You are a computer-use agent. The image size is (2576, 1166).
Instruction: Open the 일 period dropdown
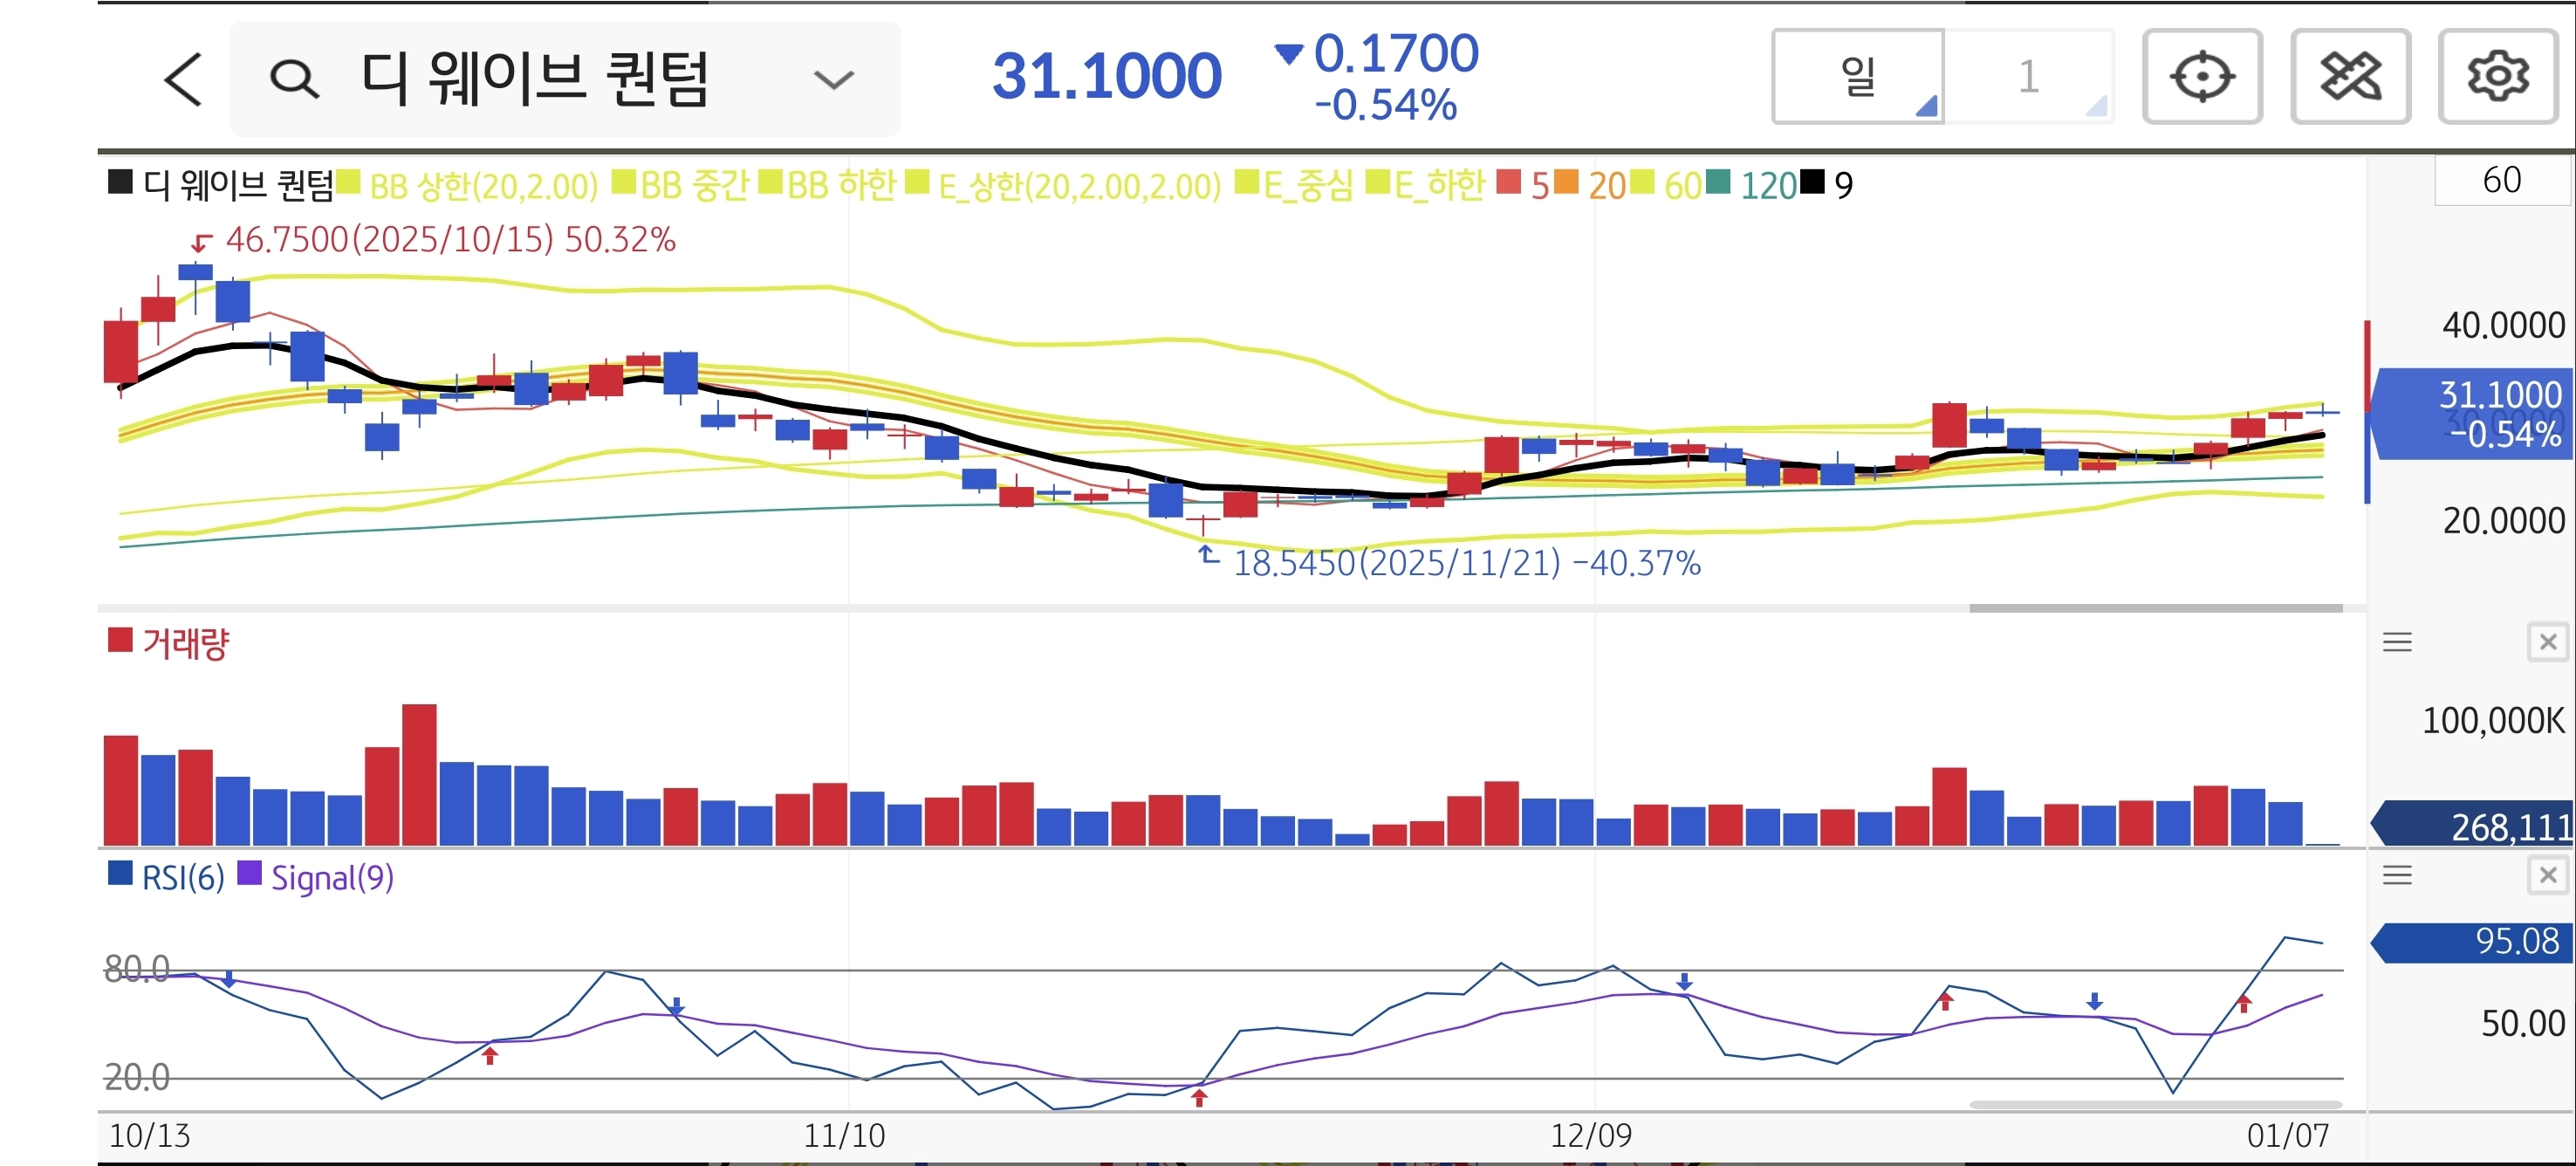point(1858,77)
